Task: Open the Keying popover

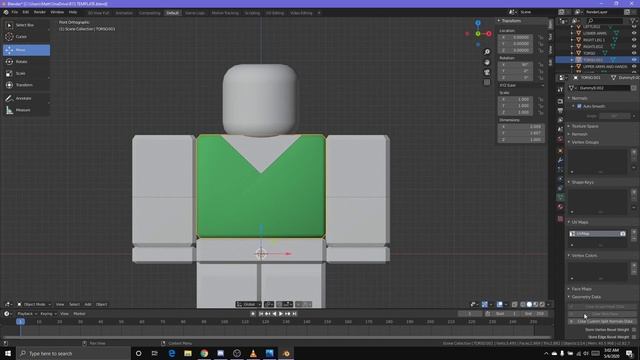Action: click(x=48, y=314)
